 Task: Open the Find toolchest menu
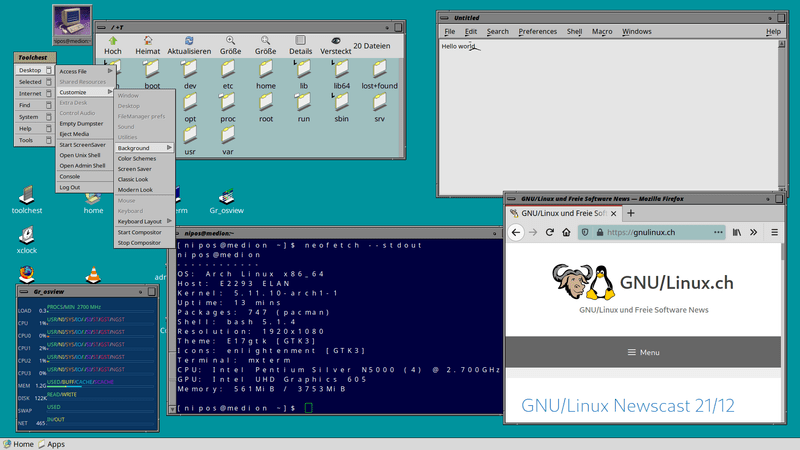point(34,105)
